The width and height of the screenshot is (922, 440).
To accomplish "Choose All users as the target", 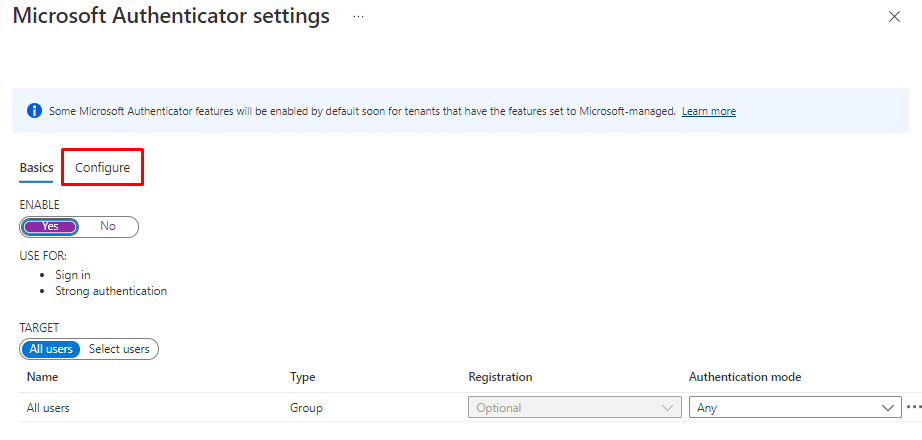I will point(50,349).
